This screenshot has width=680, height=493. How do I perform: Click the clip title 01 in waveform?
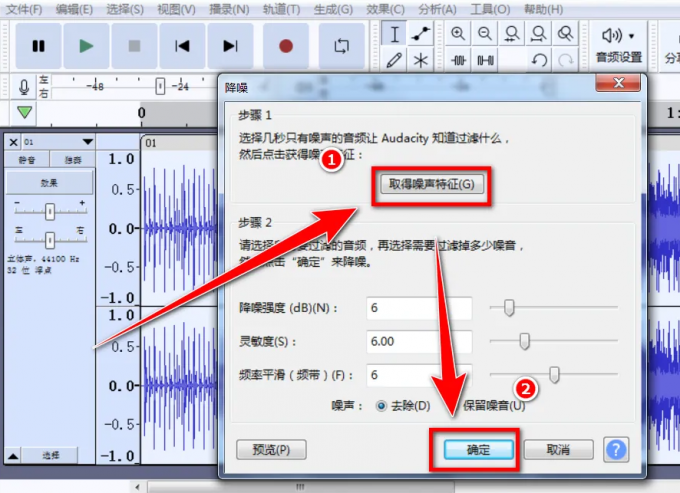click(x=151, y=143)
